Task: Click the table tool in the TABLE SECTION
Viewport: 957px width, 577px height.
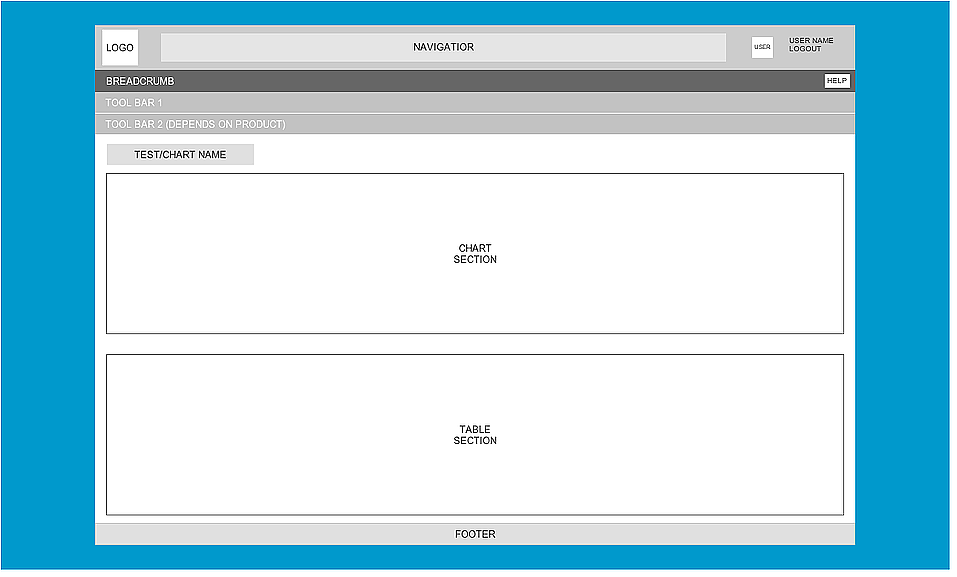Action: click(474, 433)
